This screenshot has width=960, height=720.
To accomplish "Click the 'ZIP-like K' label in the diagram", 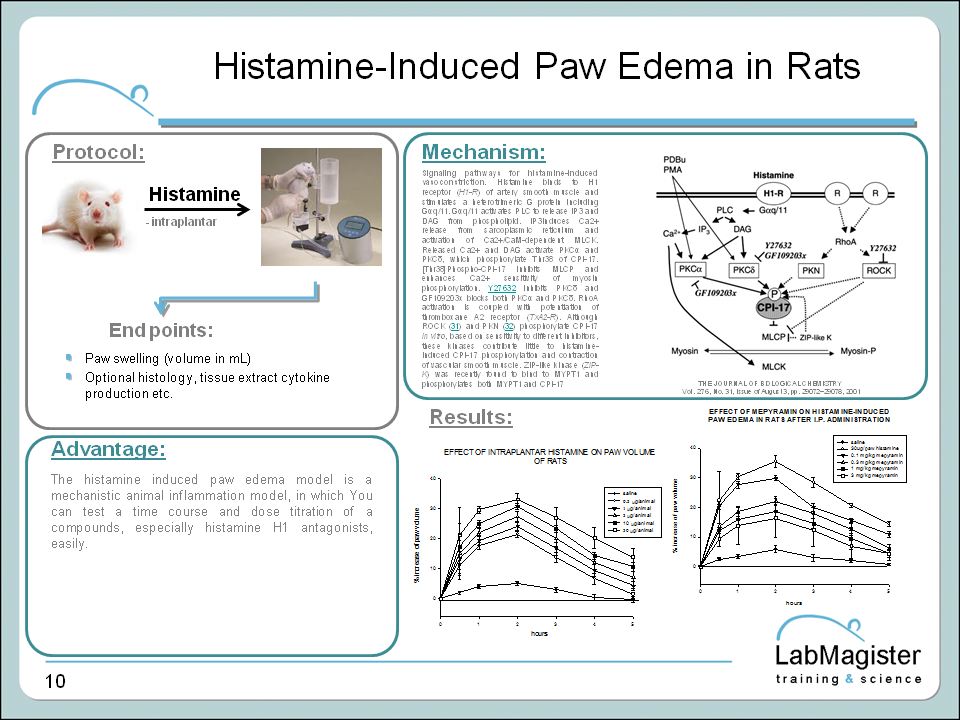I will click(x=816, y=337).
